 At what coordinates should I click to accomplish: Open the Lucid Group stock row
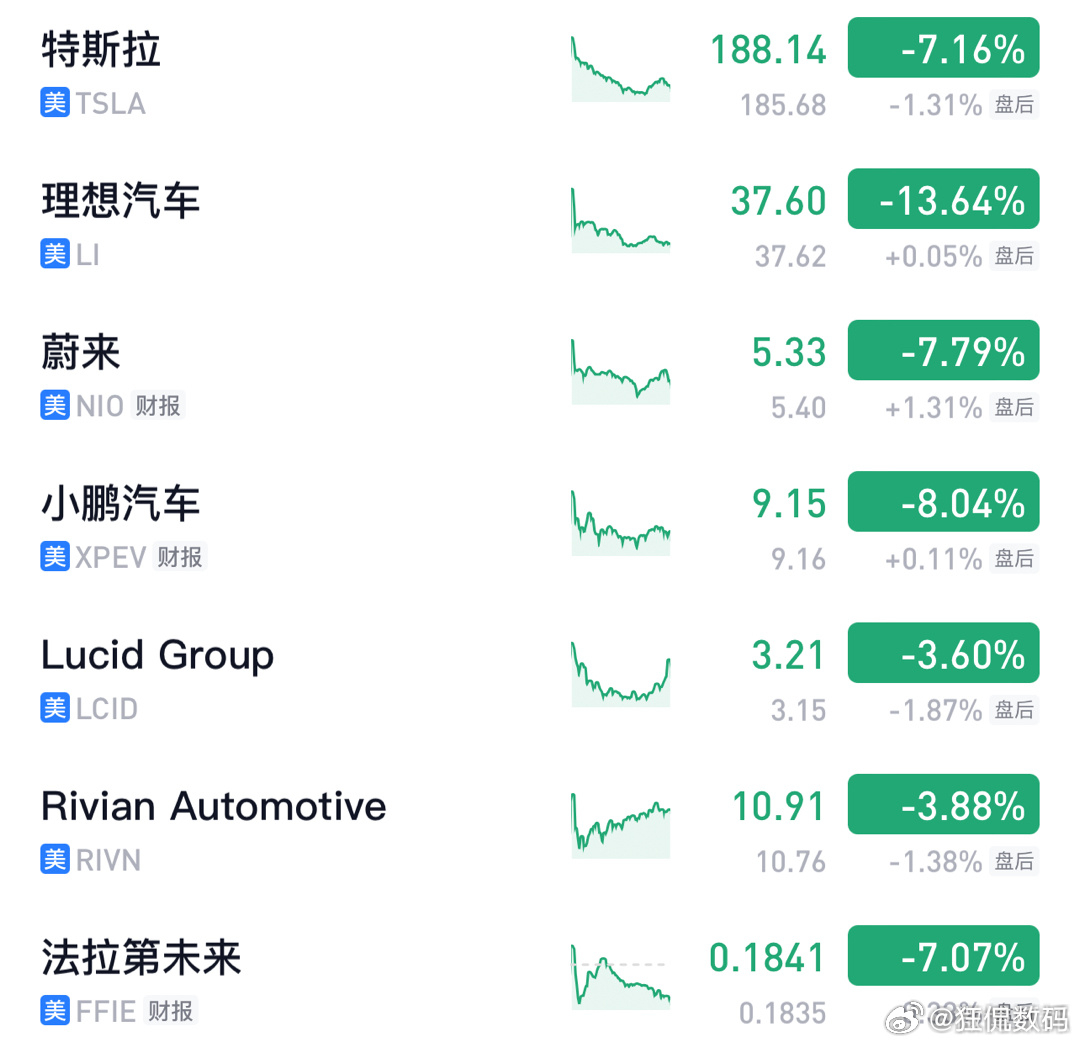(540, 681)
